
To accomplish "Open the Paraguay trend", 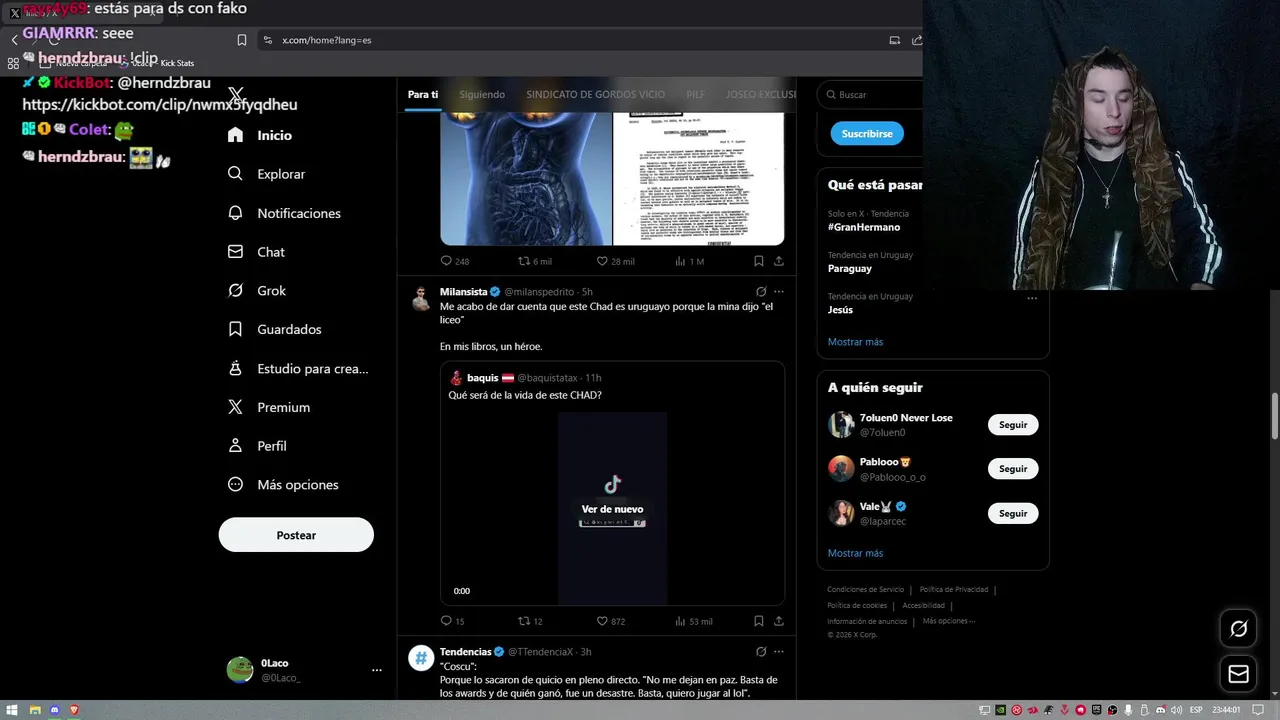I will [x=850, y=268].
